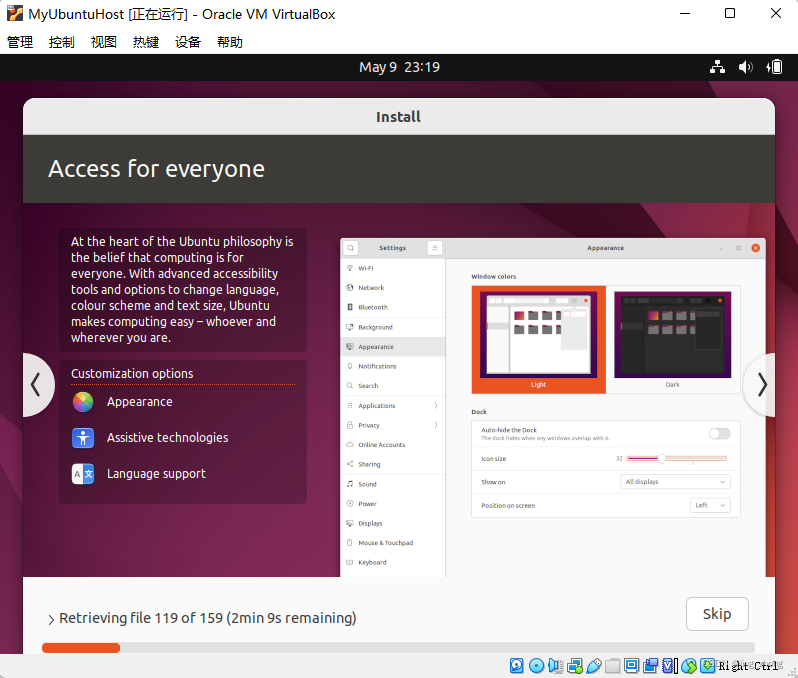Click the Right Ctrl host key label
The width and height of the screenshot is (798, 678).
(748, 666)
